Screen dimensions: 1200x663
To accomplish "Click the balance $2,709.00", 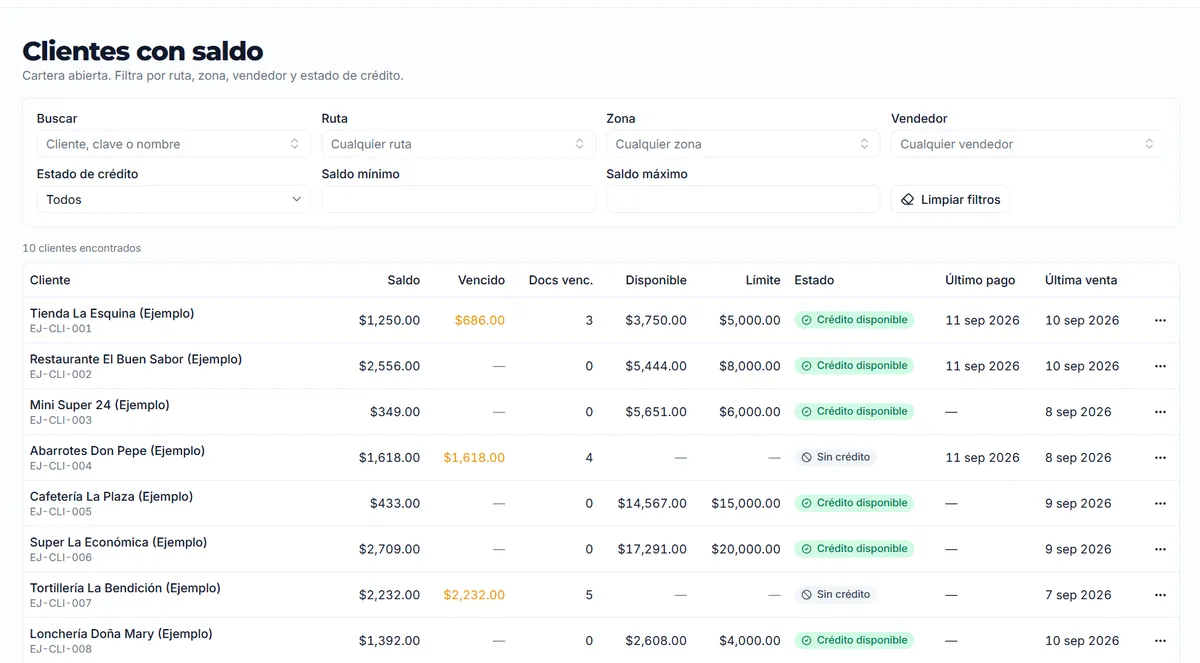I will click(x=390, y=550).
